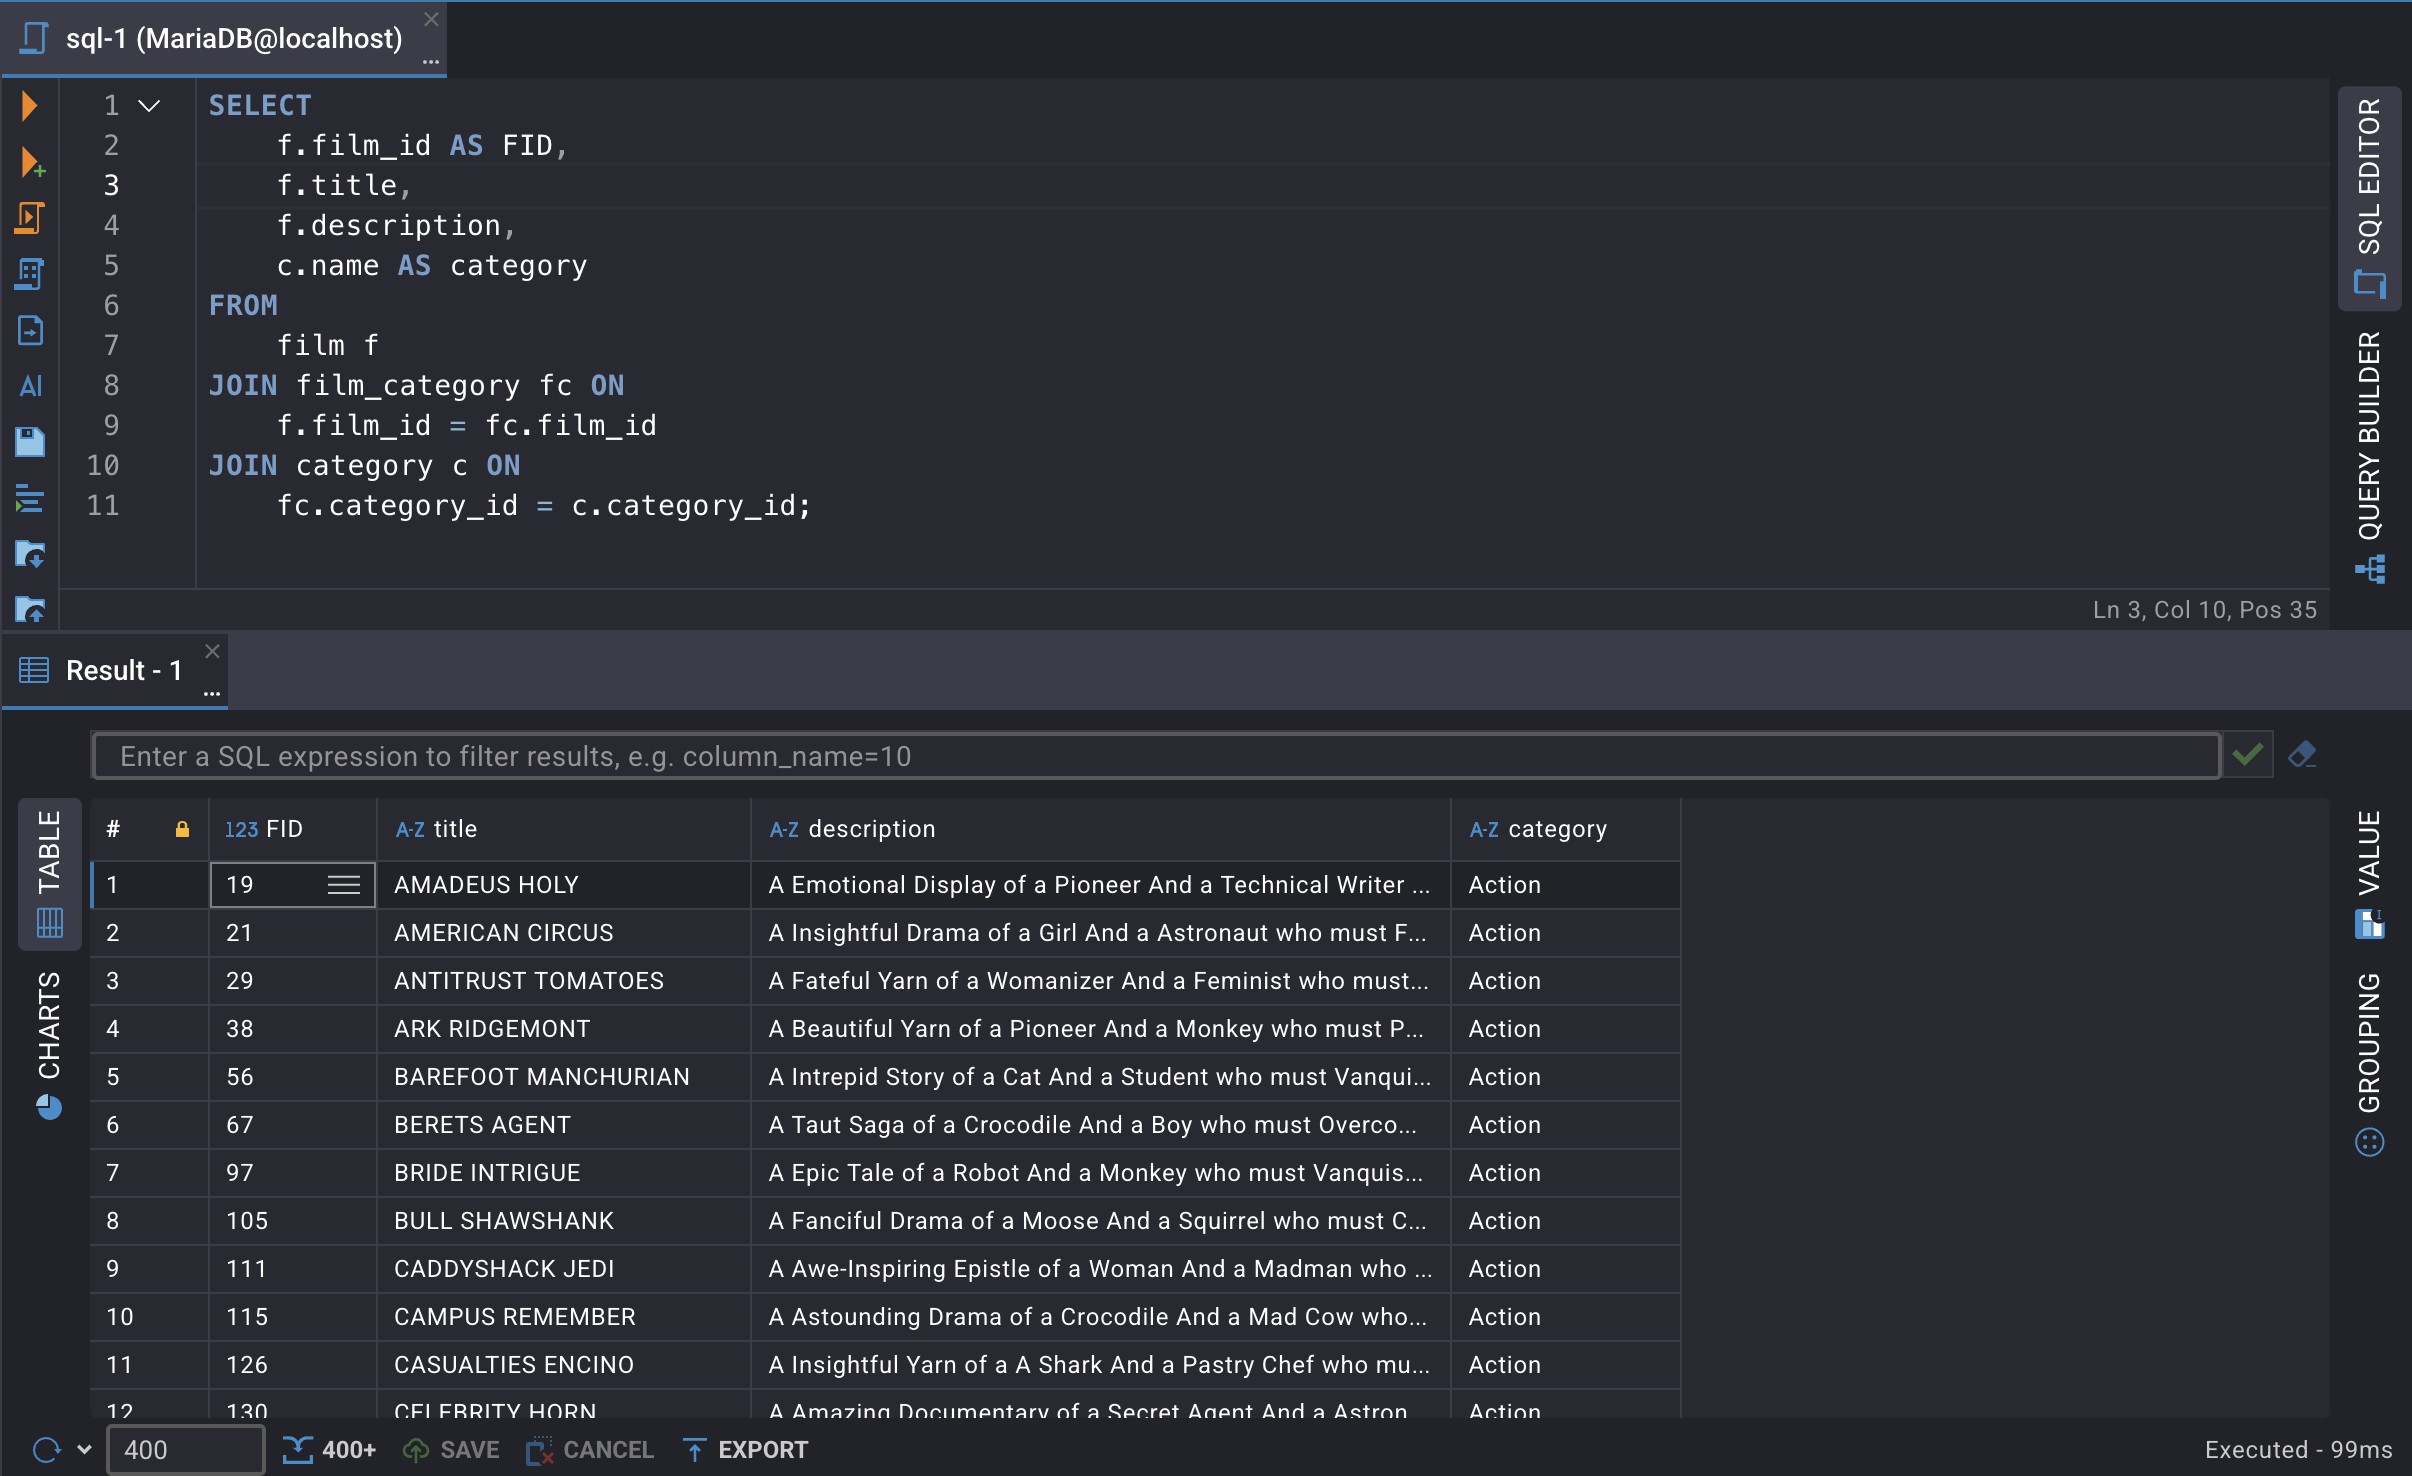Image resolution: width=2412 pixels, height=1476 pixels.
Task: Click the save script floppy icon
Action: point(30,442)
